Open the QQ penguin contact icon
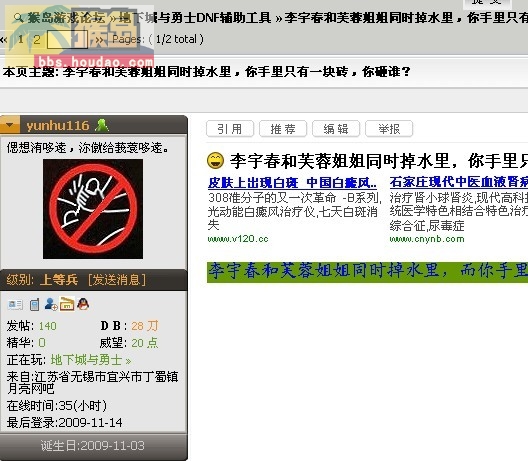528x461 pixels. click(83, 304)
